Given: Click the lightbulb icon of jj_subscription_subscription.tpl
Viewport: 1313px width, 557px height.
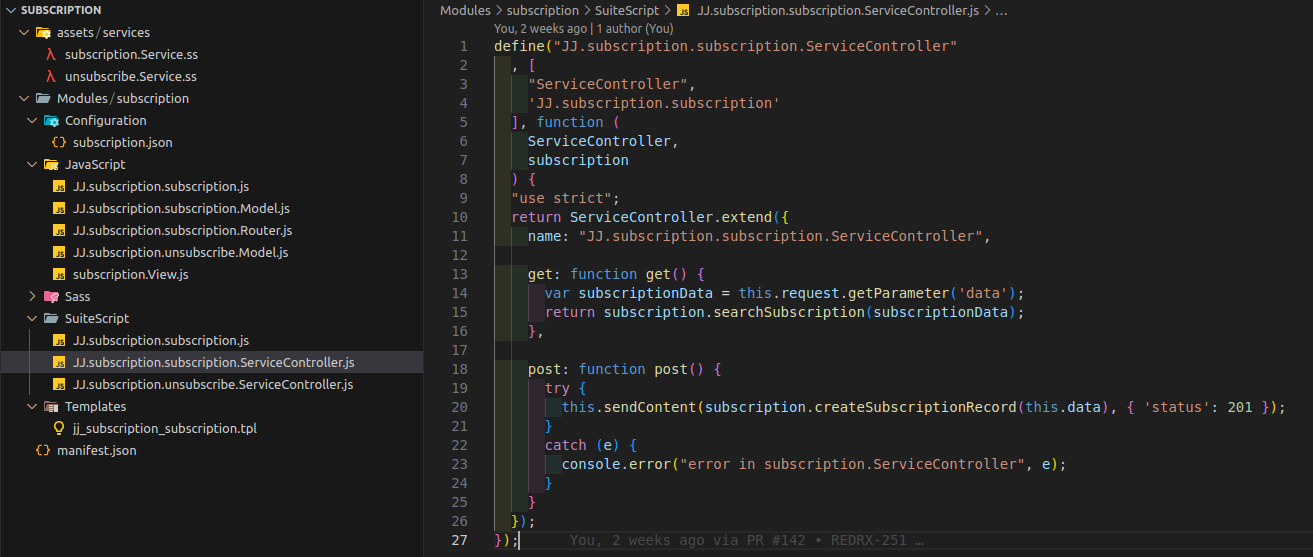Looking at the screenshot, I should 59,429.
